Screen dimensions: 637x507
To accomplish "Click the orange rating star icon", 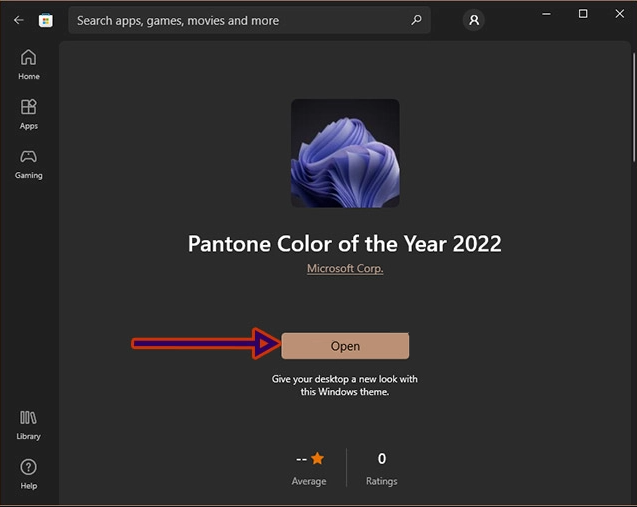I will (x=317, y=459).
